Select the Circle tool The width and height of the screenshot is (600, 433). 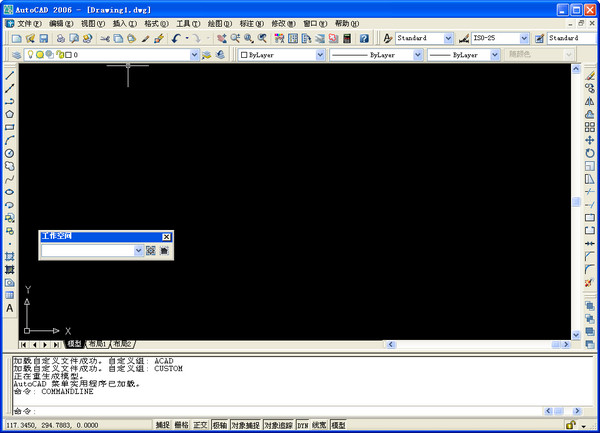10,153
